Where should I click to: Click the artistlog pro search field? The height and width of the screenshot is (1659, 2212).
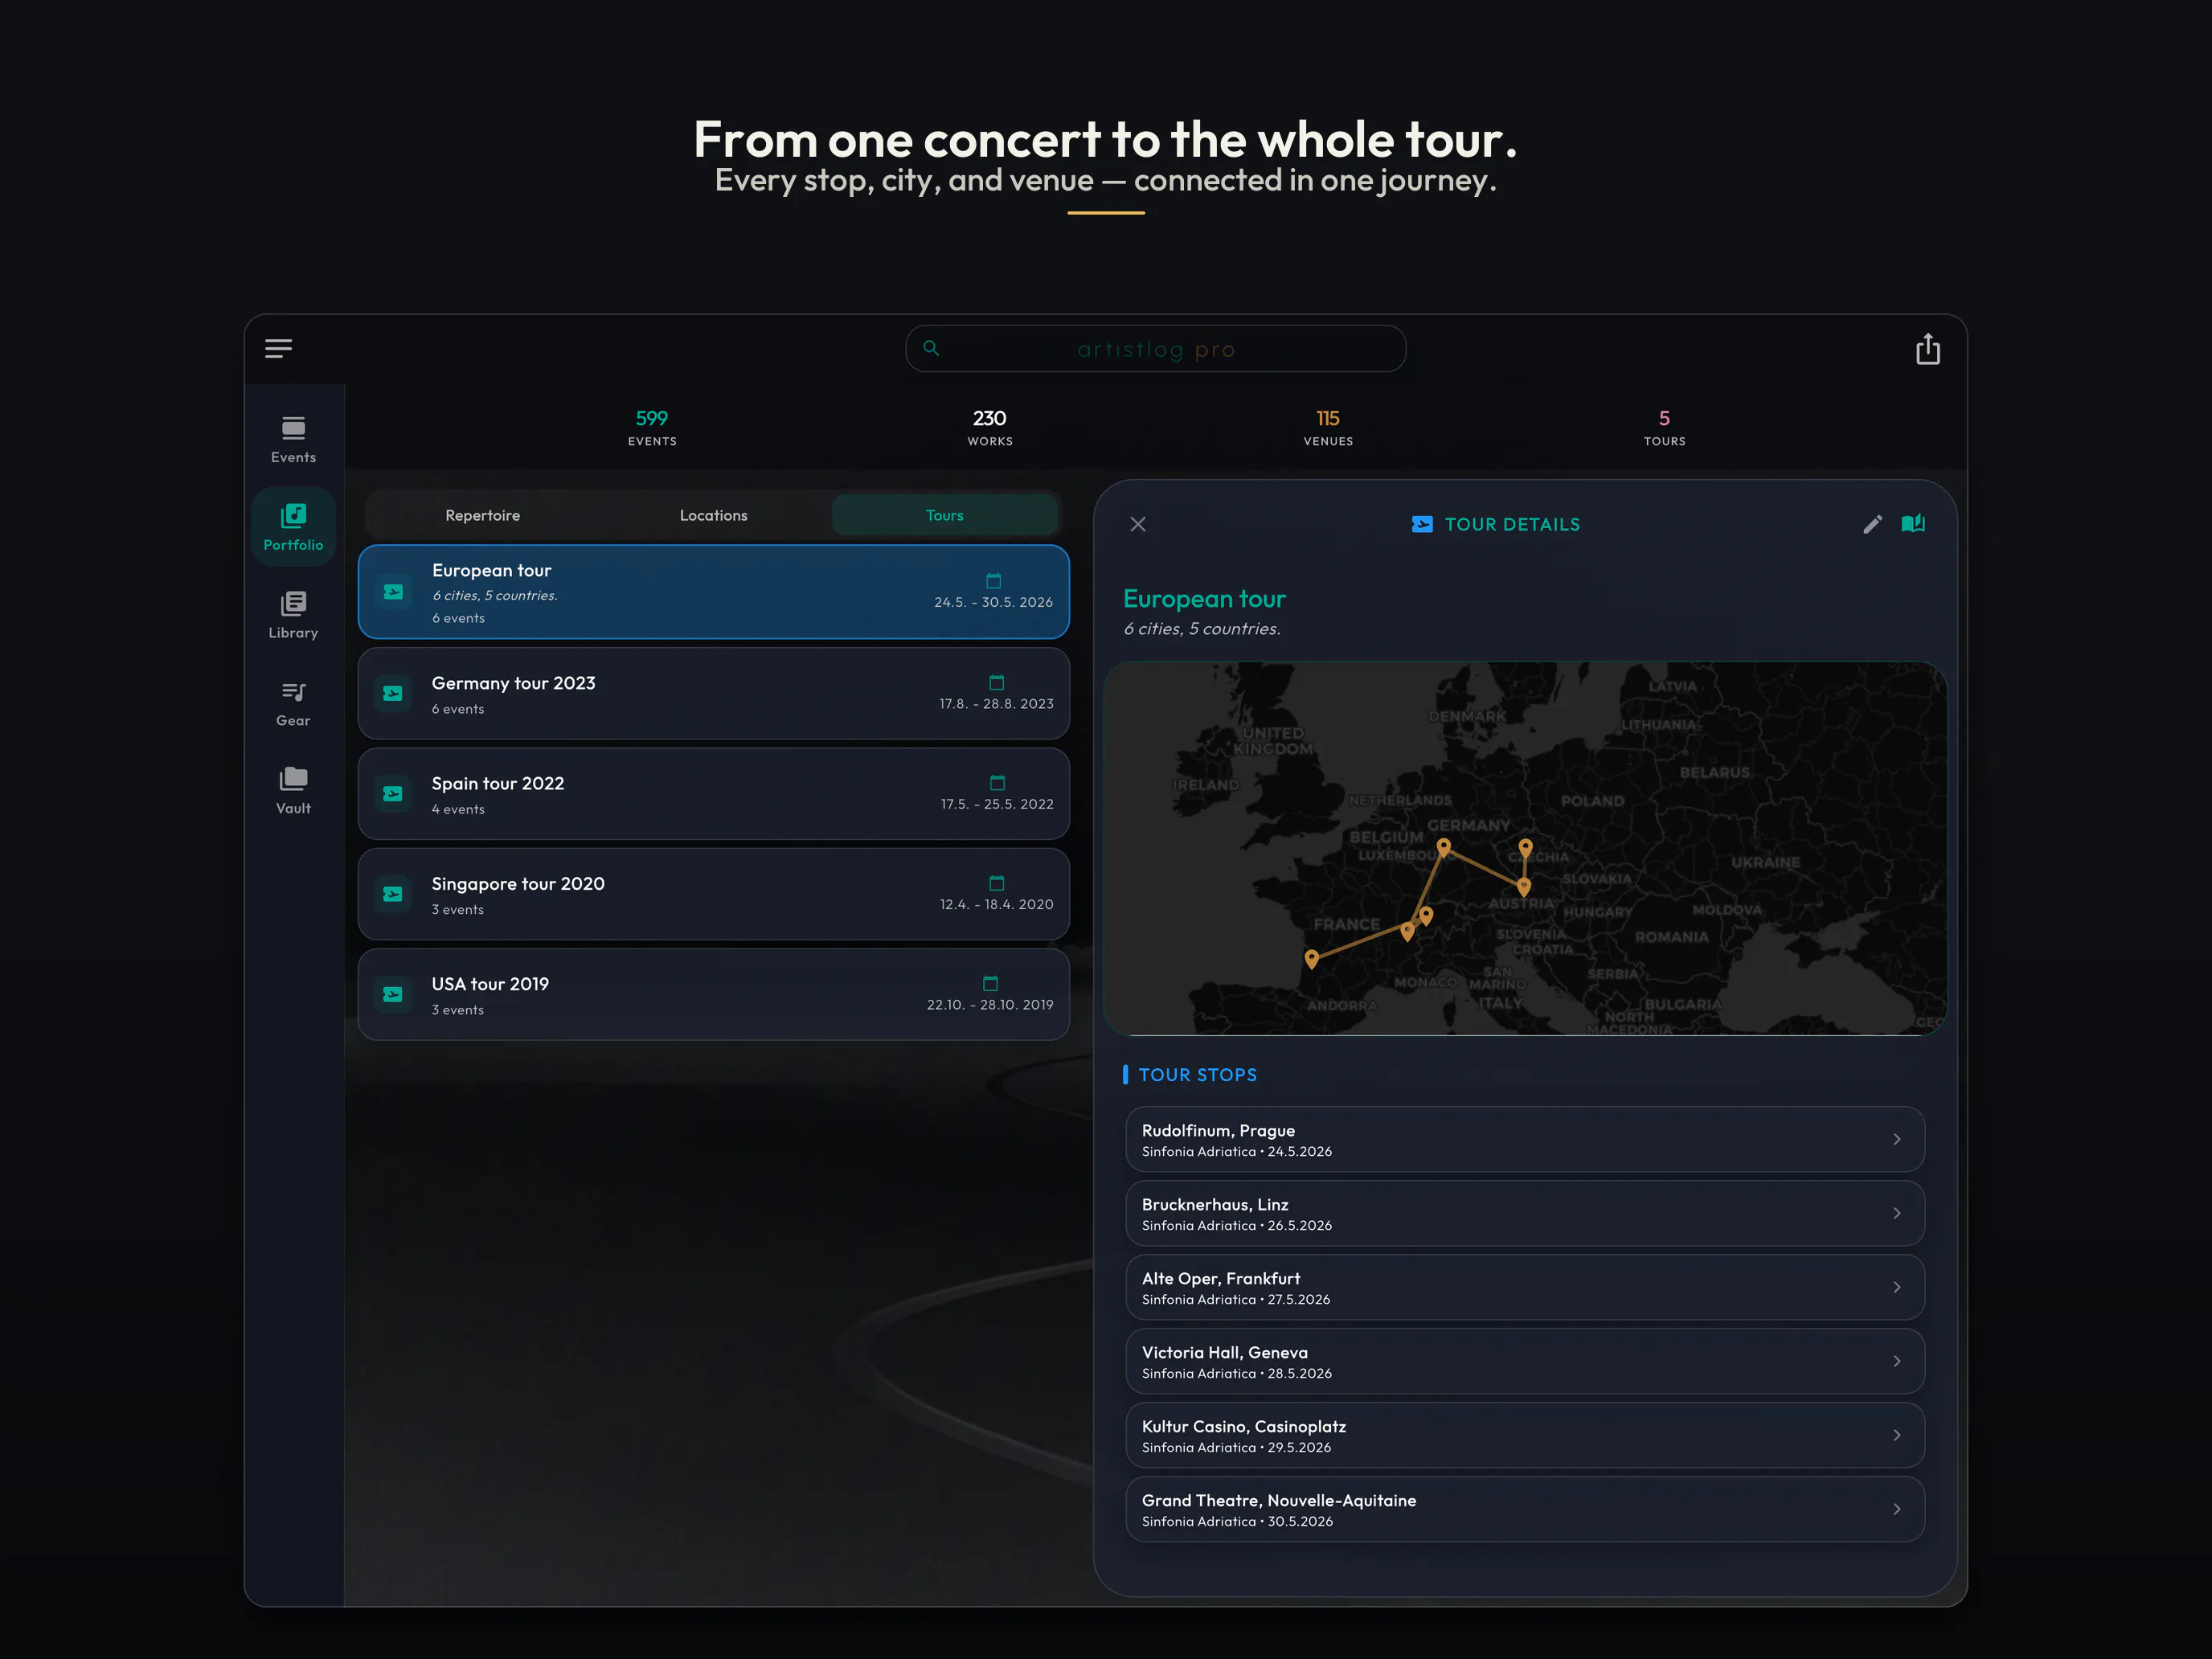tap(1155, 349)
